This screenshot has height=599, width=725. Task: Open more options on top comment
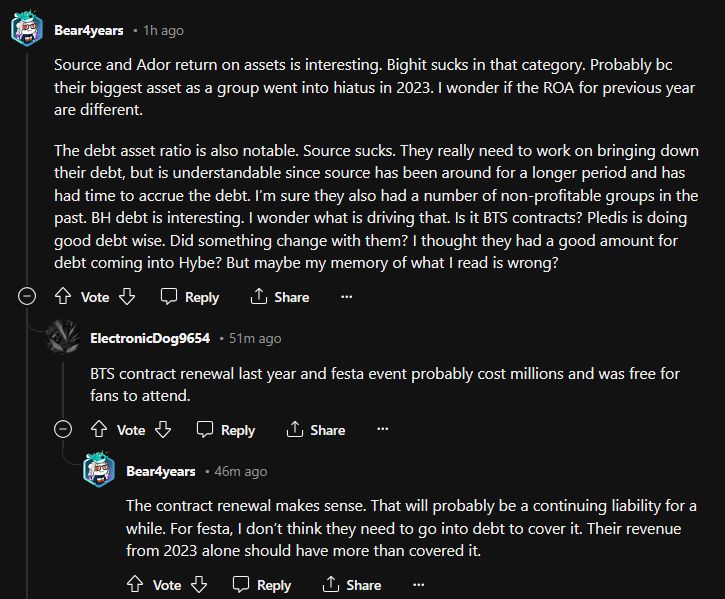pyautogui.click(x=346, y=297)
